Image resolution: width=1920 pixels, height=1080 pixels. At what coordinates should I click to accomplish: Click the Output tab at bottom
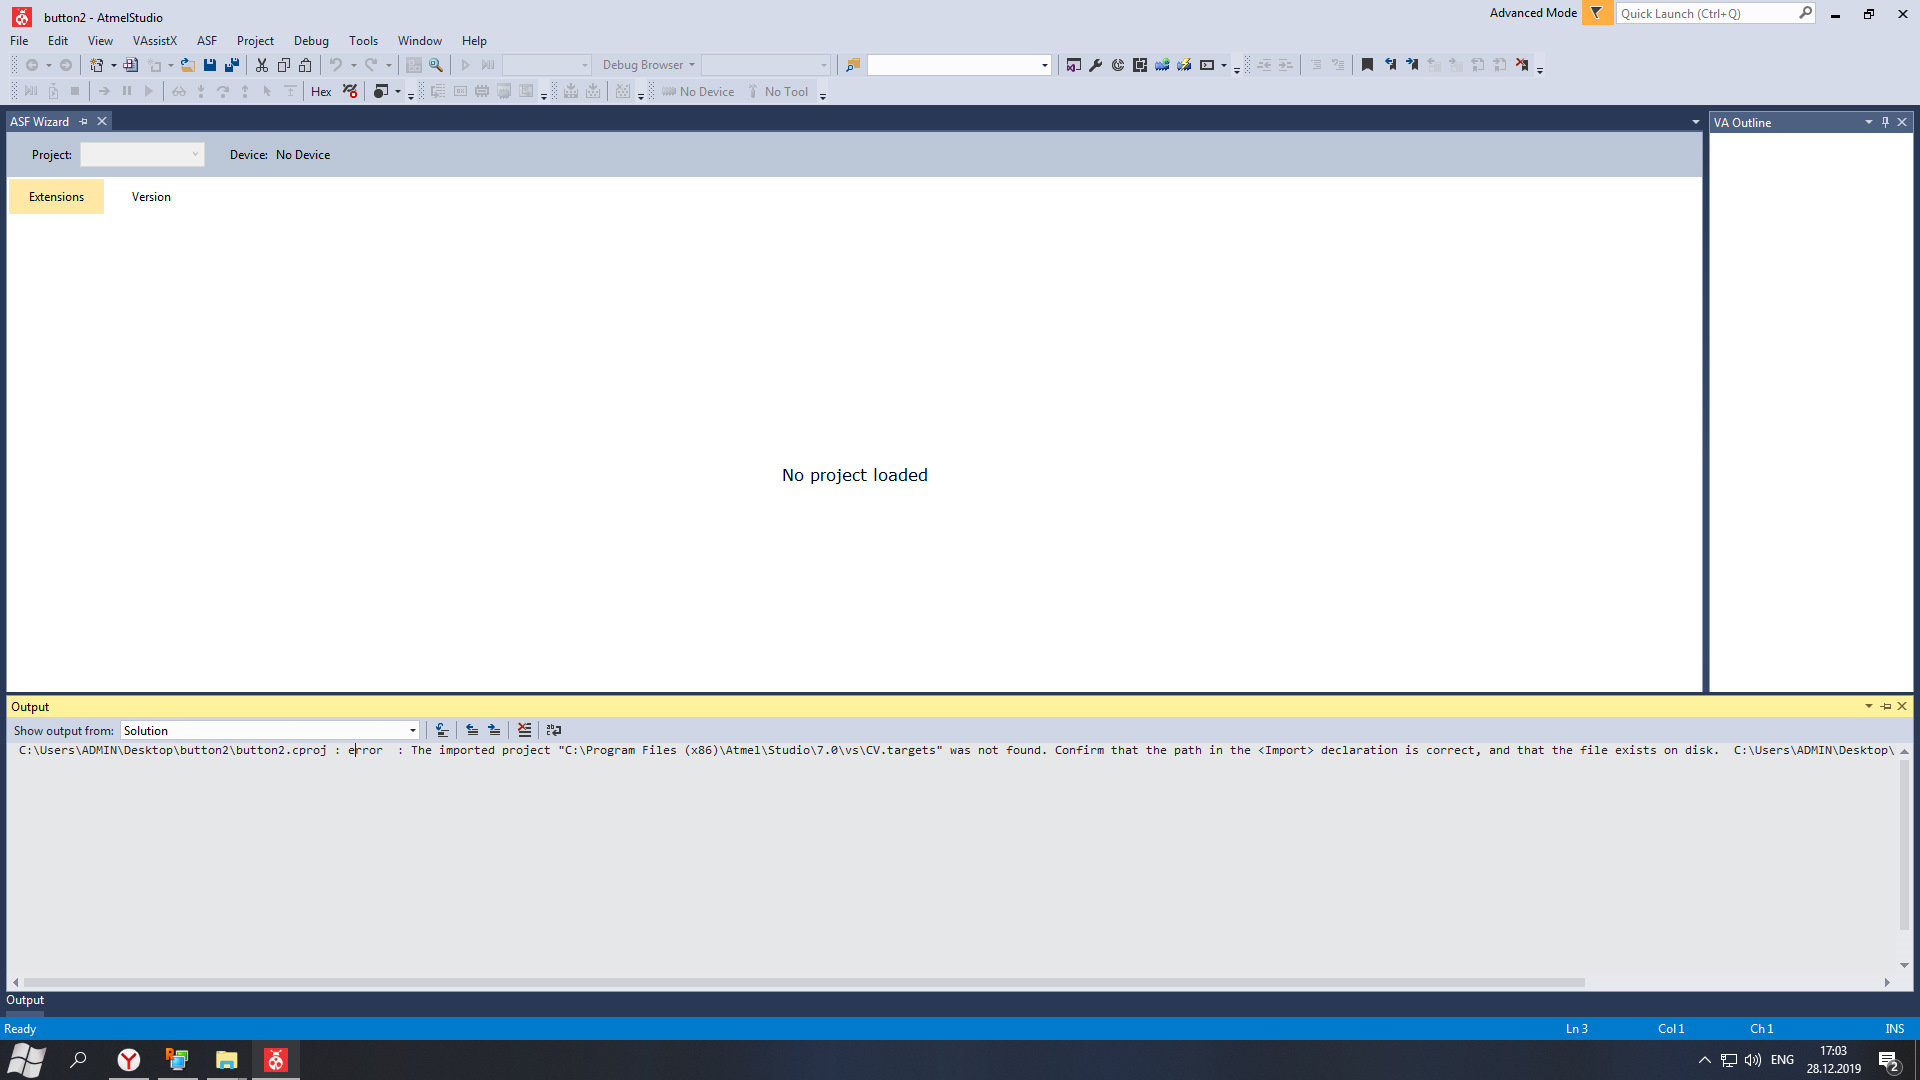click(x=25, y=1000)
